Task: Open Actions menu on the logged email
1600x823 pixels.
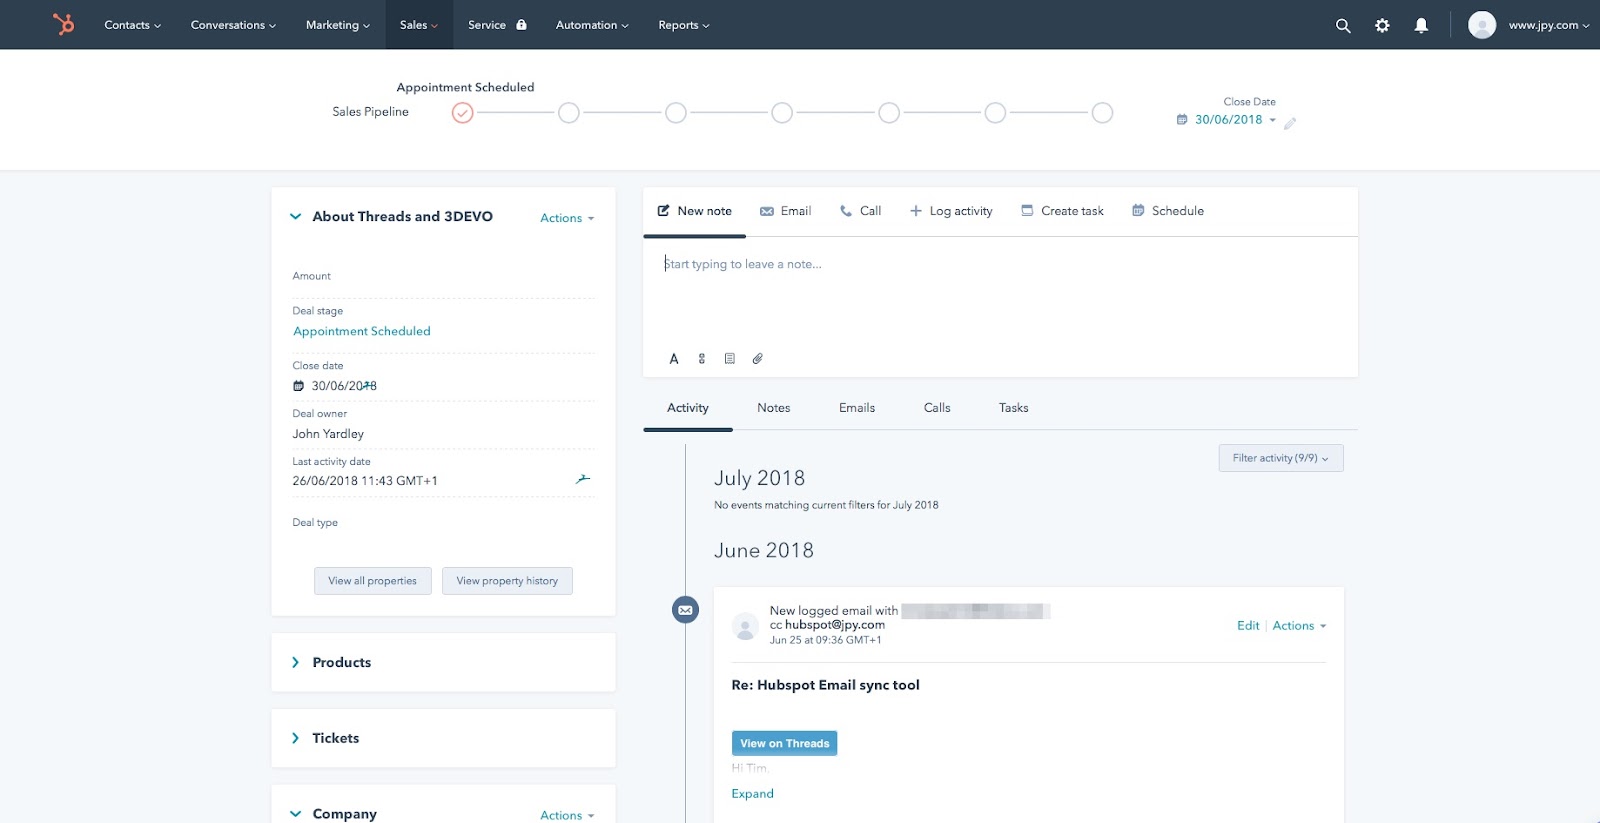Action: [x=1299, y=626]
